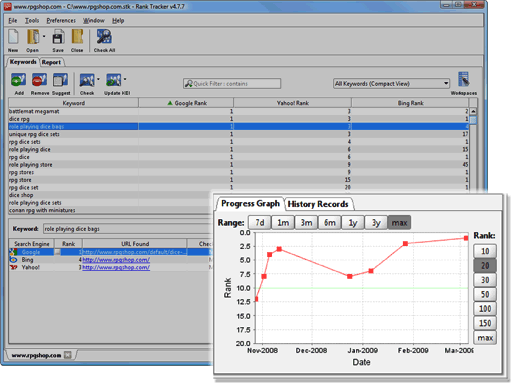Expand the Check button dropdown arrow
Viewport: 512px width, 383px height.
(98, 79)
